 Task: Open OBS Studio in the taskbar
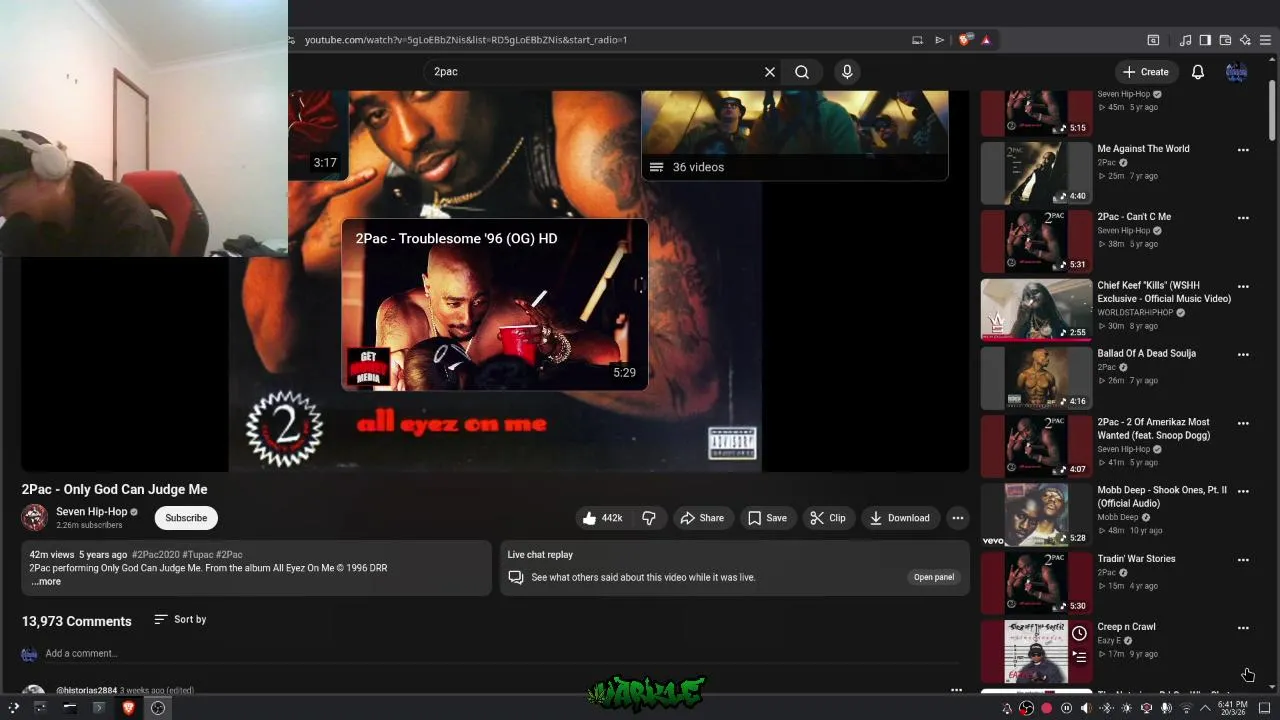(158, 708)
